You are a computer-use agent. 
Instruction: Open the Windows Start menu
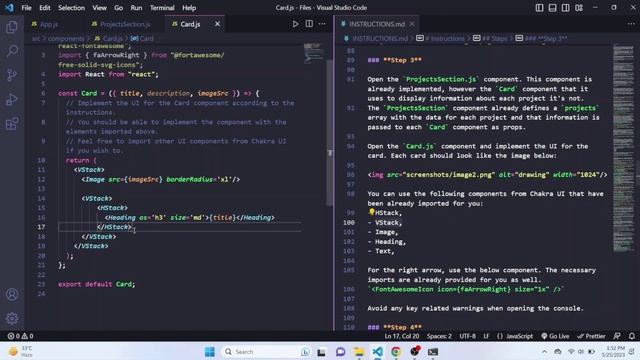coord(210,351)
